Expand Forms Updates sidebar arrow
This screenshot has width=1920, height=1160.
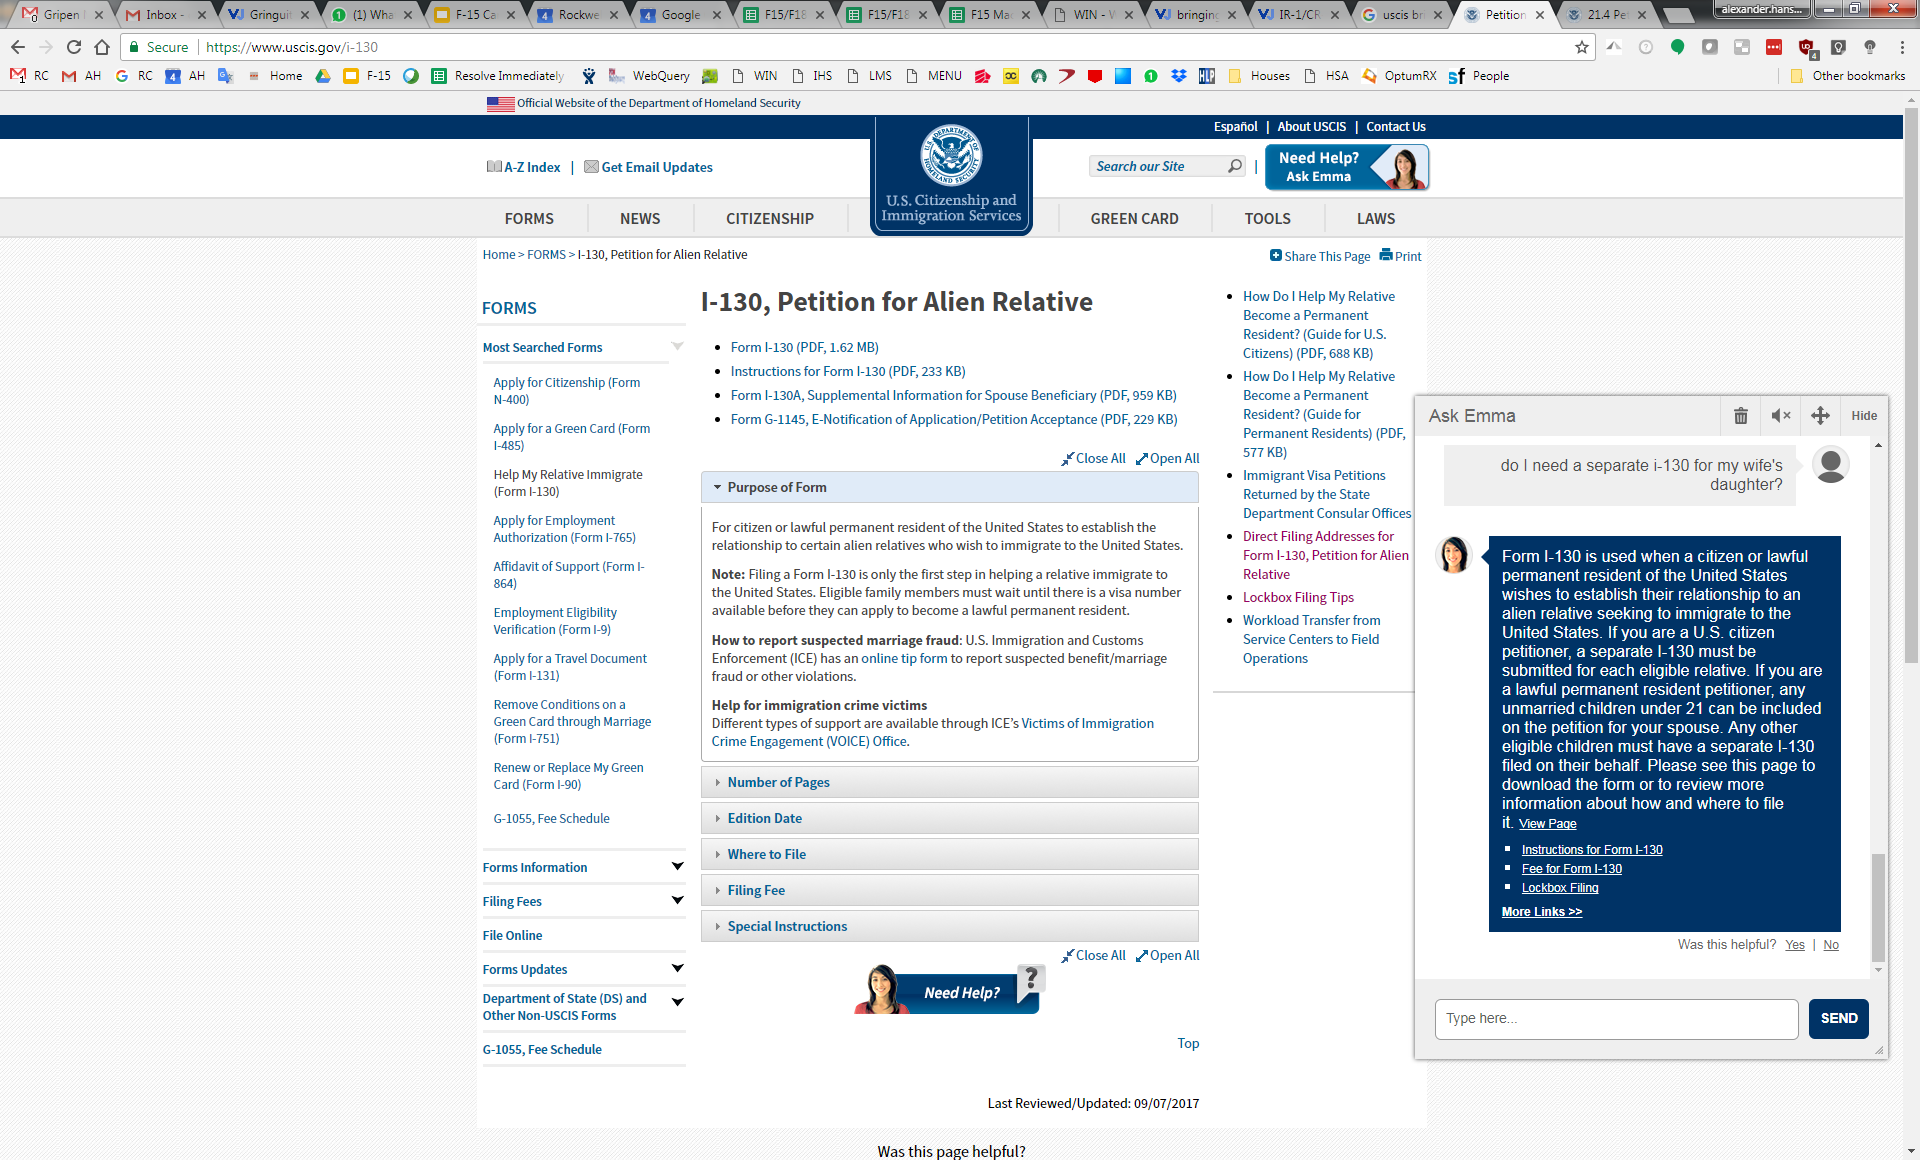(677, 968)
